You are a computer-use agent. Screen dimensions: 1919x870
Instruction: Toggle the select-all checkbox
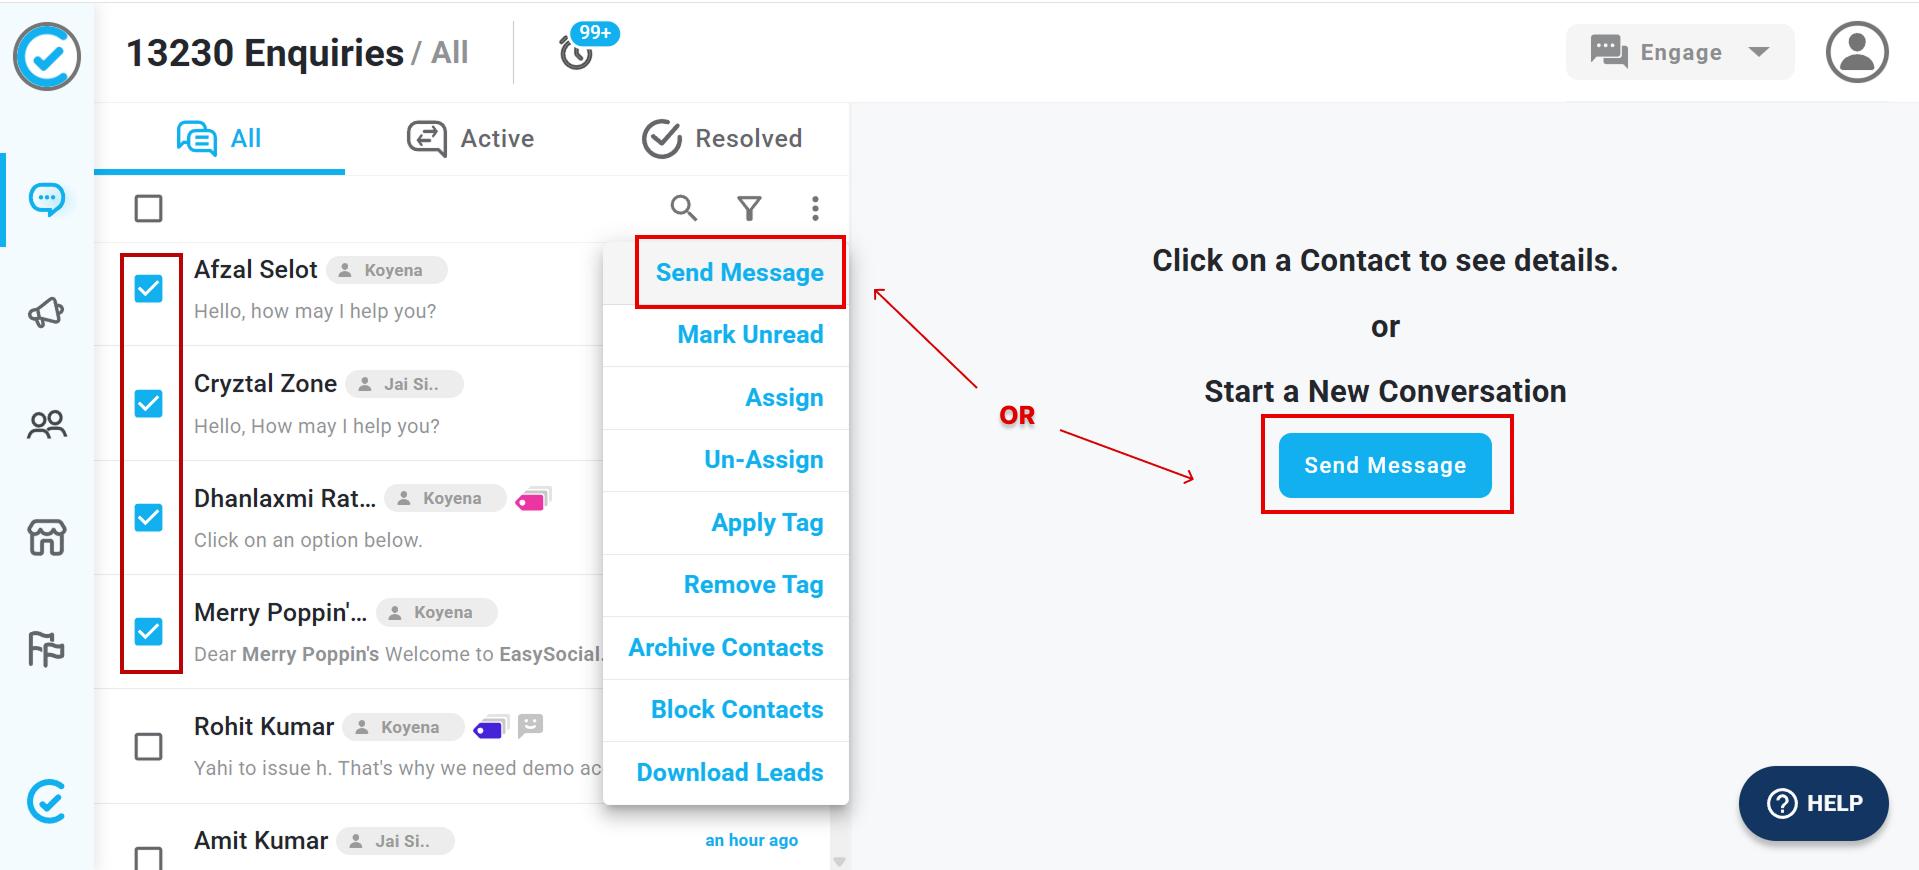tap(149, 208)
